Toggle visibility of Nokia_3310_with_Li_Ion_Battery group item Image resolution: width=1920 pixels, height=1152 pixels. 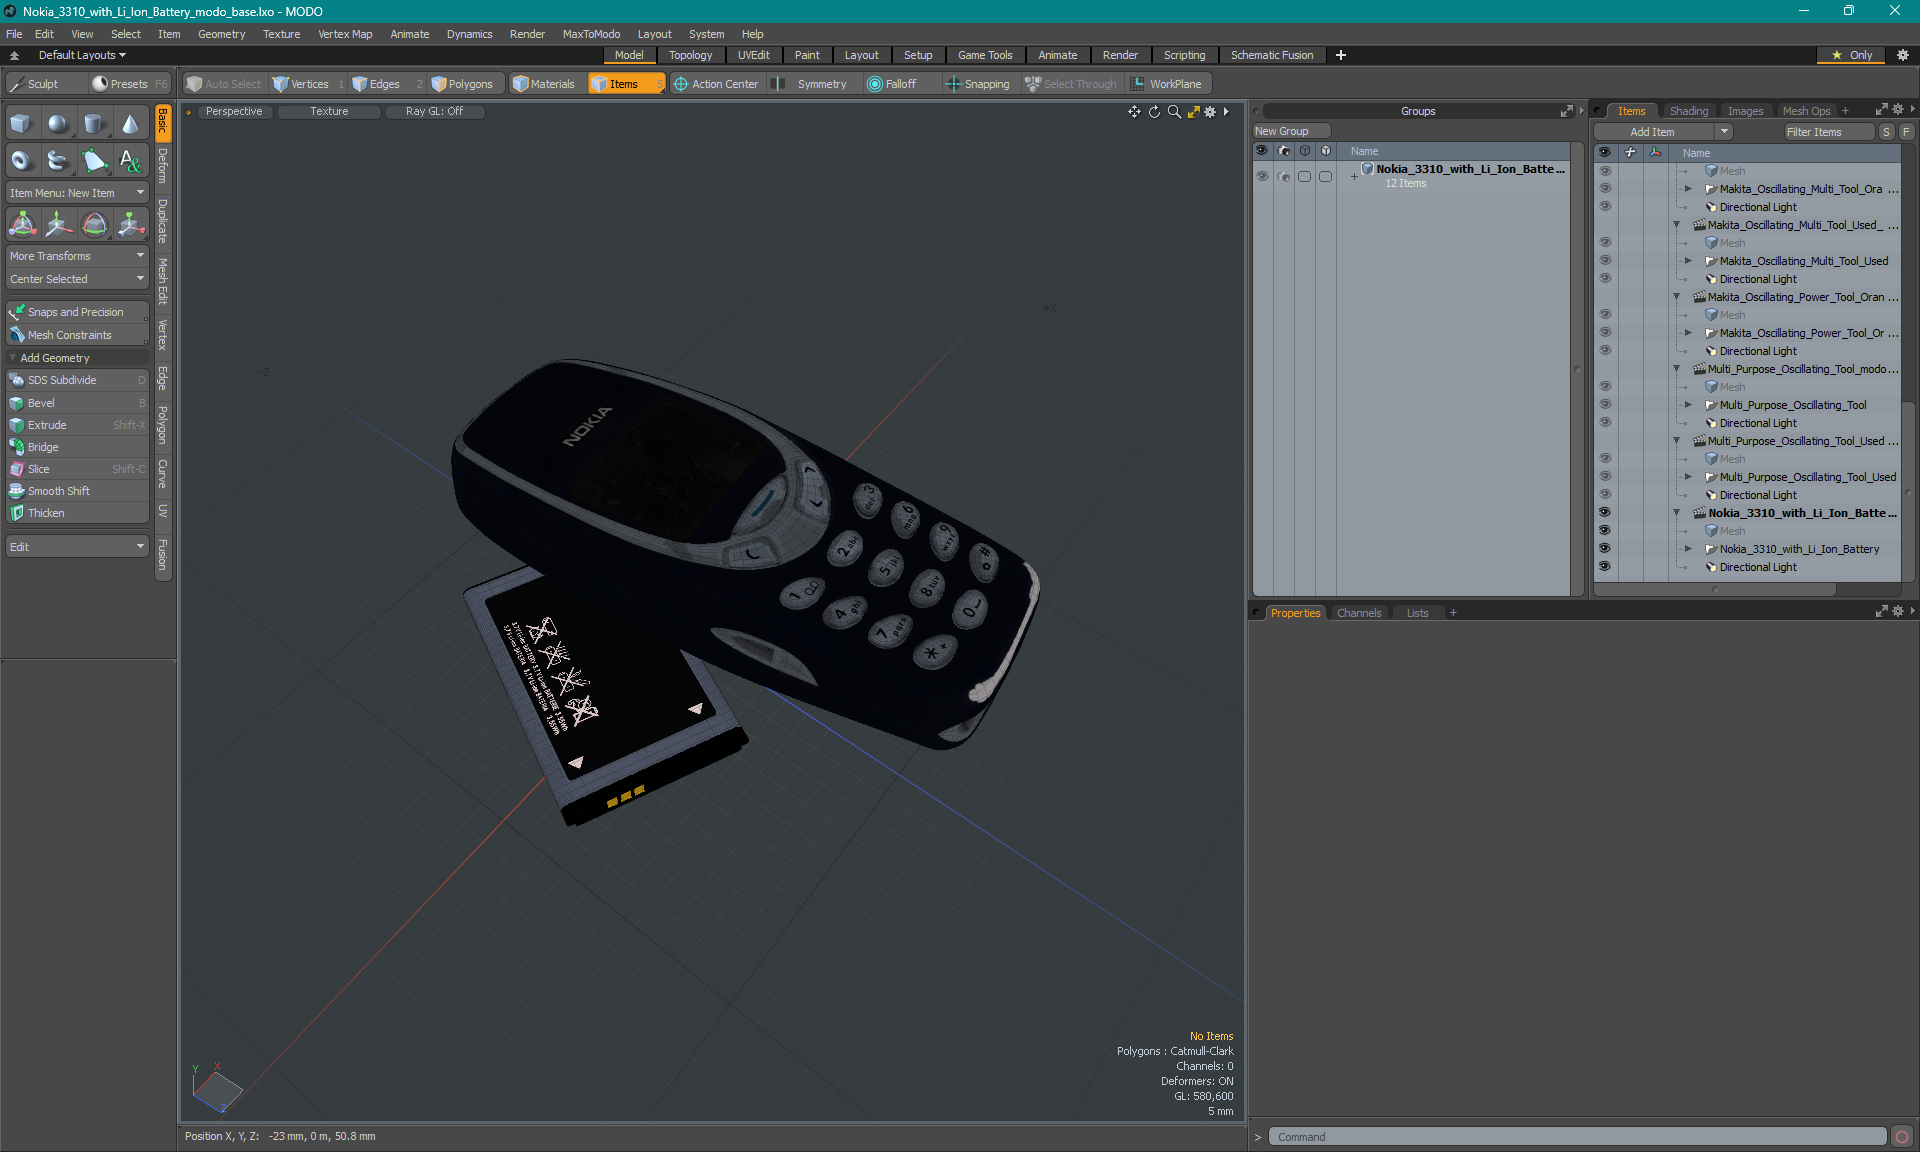coord(1262,176)
